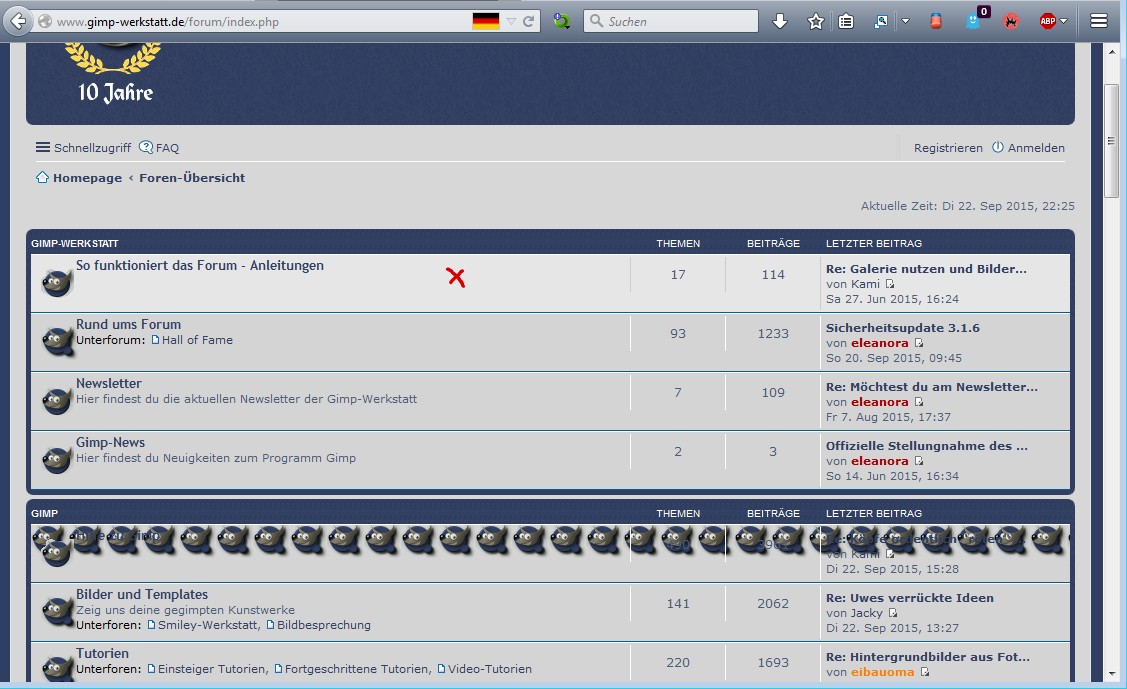The width and height of the screenshot is (1127, 689).
Task: Open eibauoma user profile
Action: tap(882, 672)
